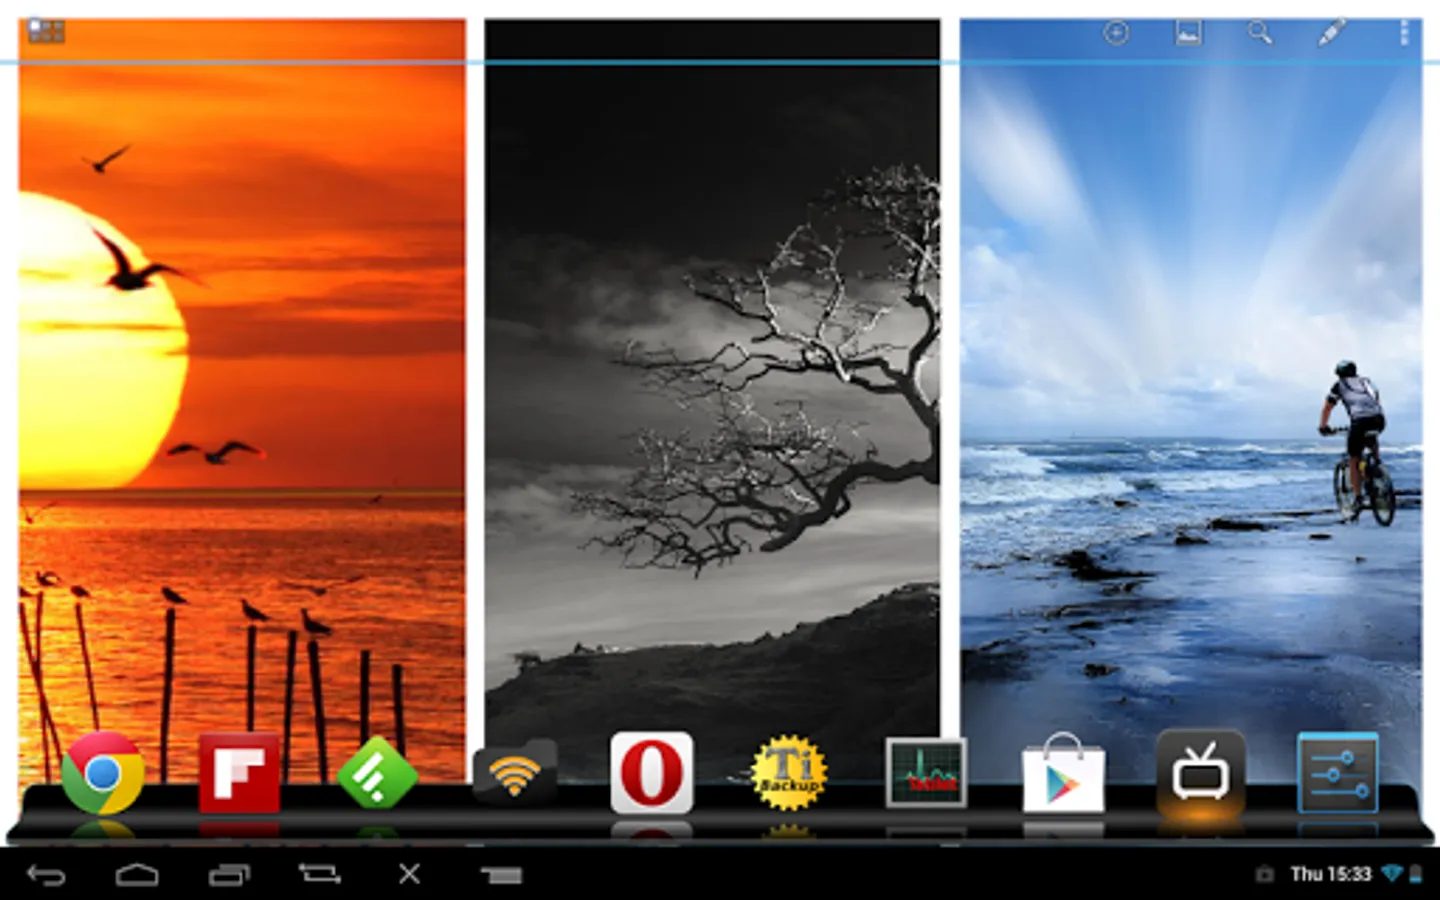The width and height of the screenshot is (1440, 900).
Task: Launch the Flipboard app
Action: [x=239, y=772]
